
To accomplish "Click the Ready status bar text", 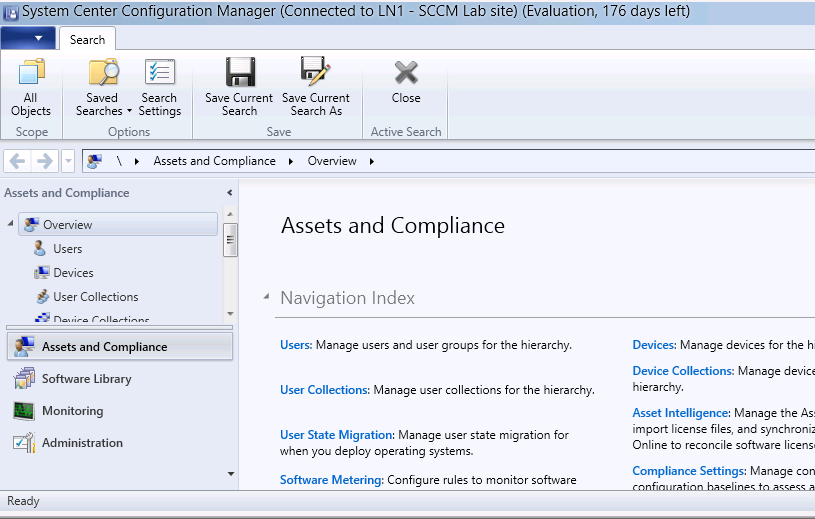I will click(x=23, y=501).
